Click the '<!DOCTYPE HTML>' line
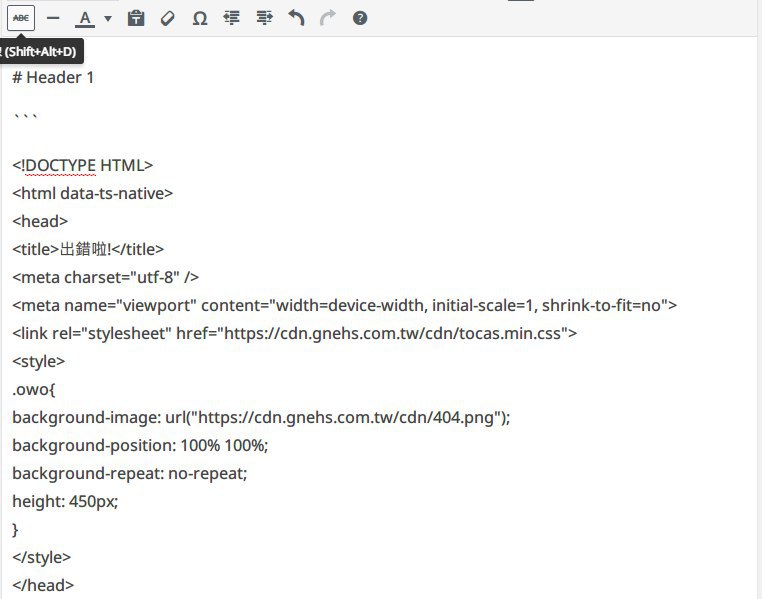The height and width of the screenshot is (599, 762). tap(83, 165)
